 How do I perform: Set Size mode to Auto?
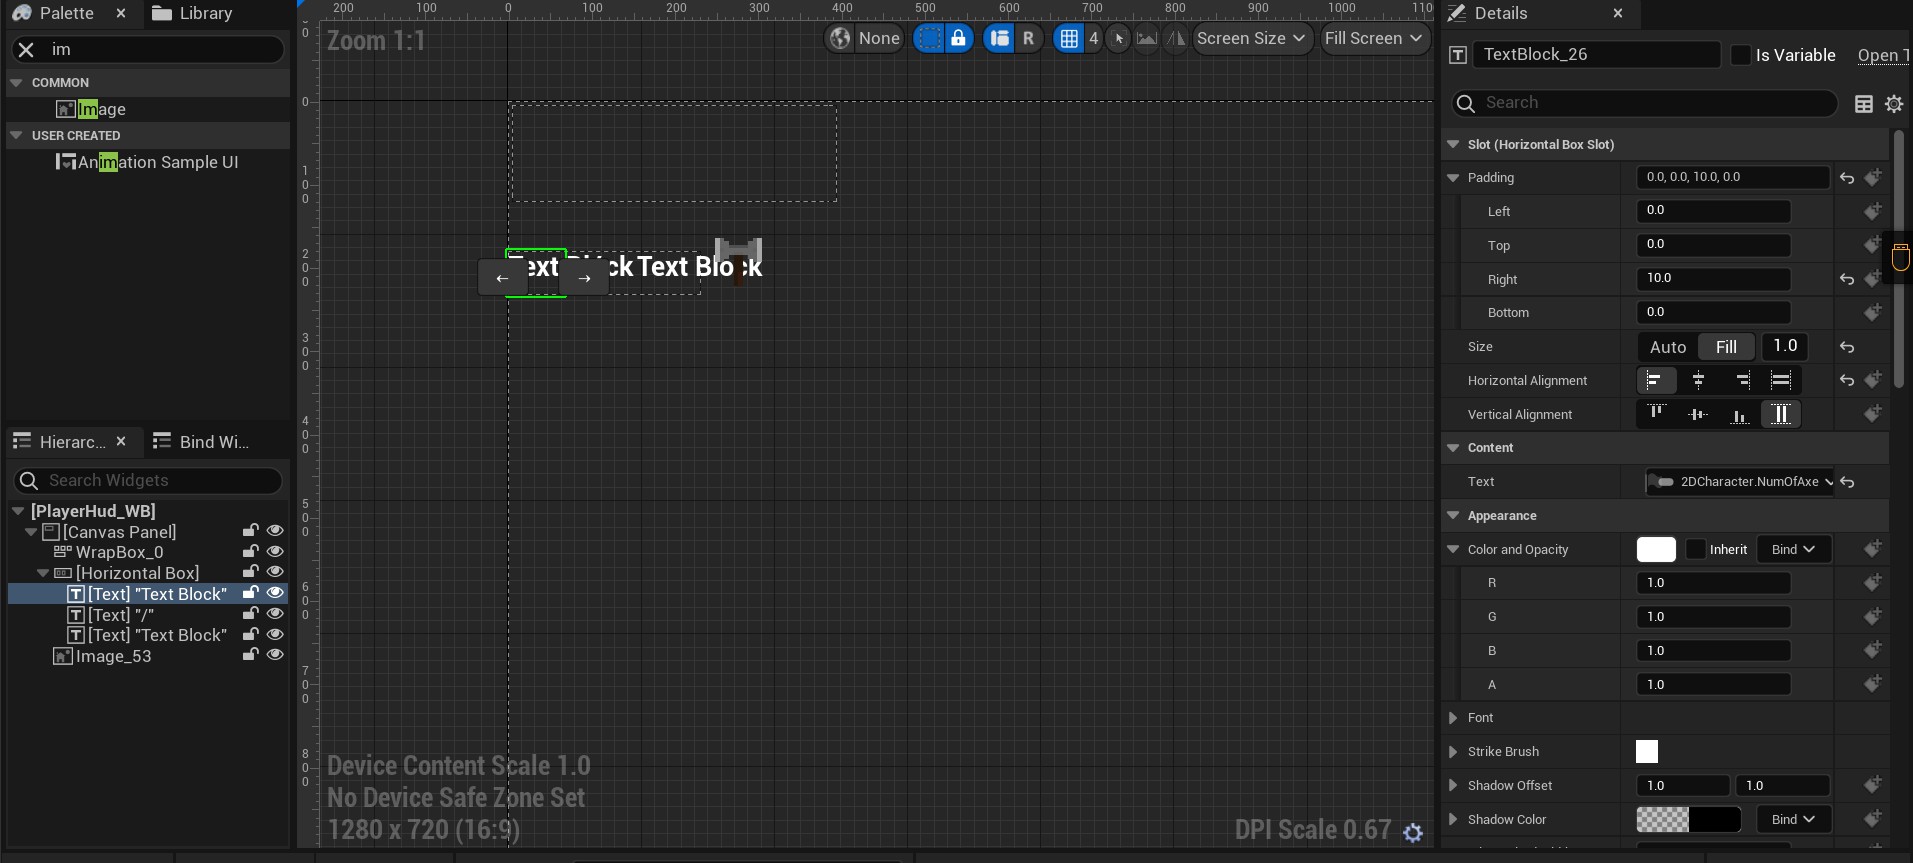(x=1667, y=347)
